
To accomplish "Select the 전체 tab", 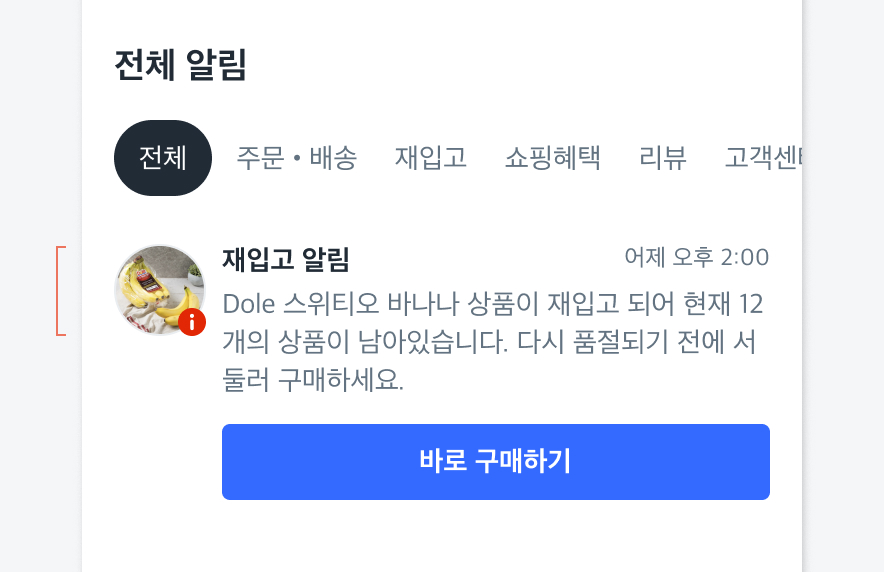I will pyautogui.click(x=163, y=158).
